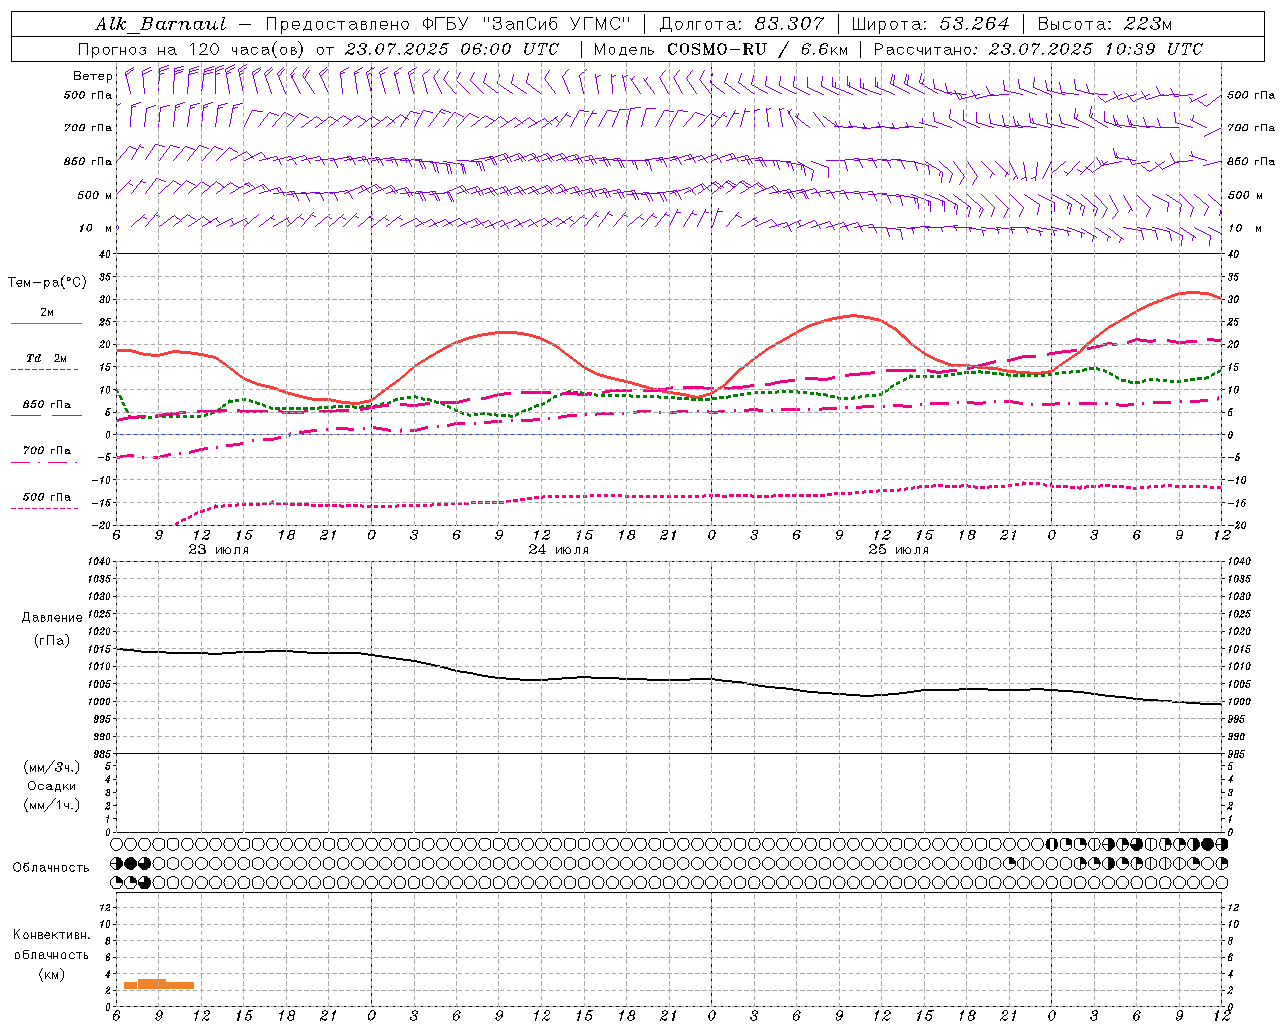The width and height of the screenshot is (1280, 1024).
Task: Click the Тем-ра(°C) axis title
Action: (x=47, y=283)
